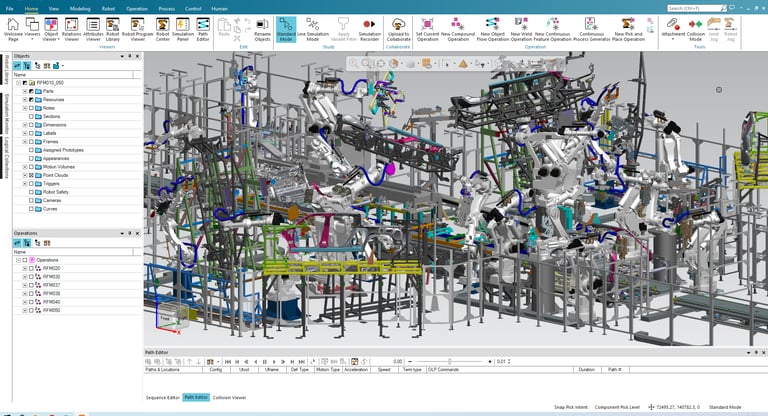Check the Notes folder checkbox
This screenshot has width=768, height=416.
tap(31, 108)
